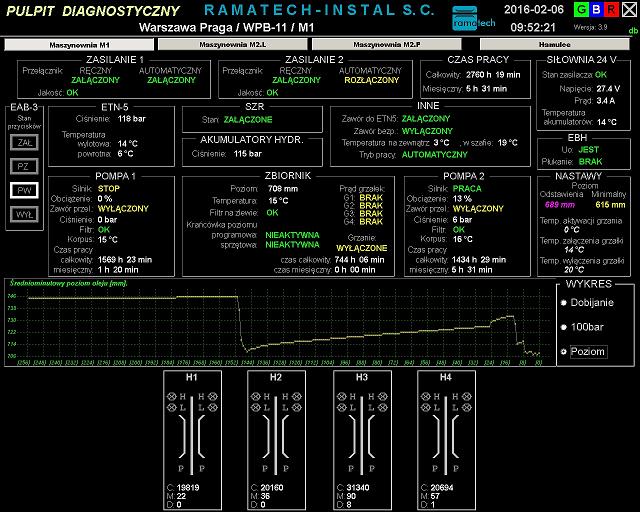This screenshot has height=512, width=640.
Task: Click the Siłownia Stan zasilacza OK
Action: pos(601,75)
